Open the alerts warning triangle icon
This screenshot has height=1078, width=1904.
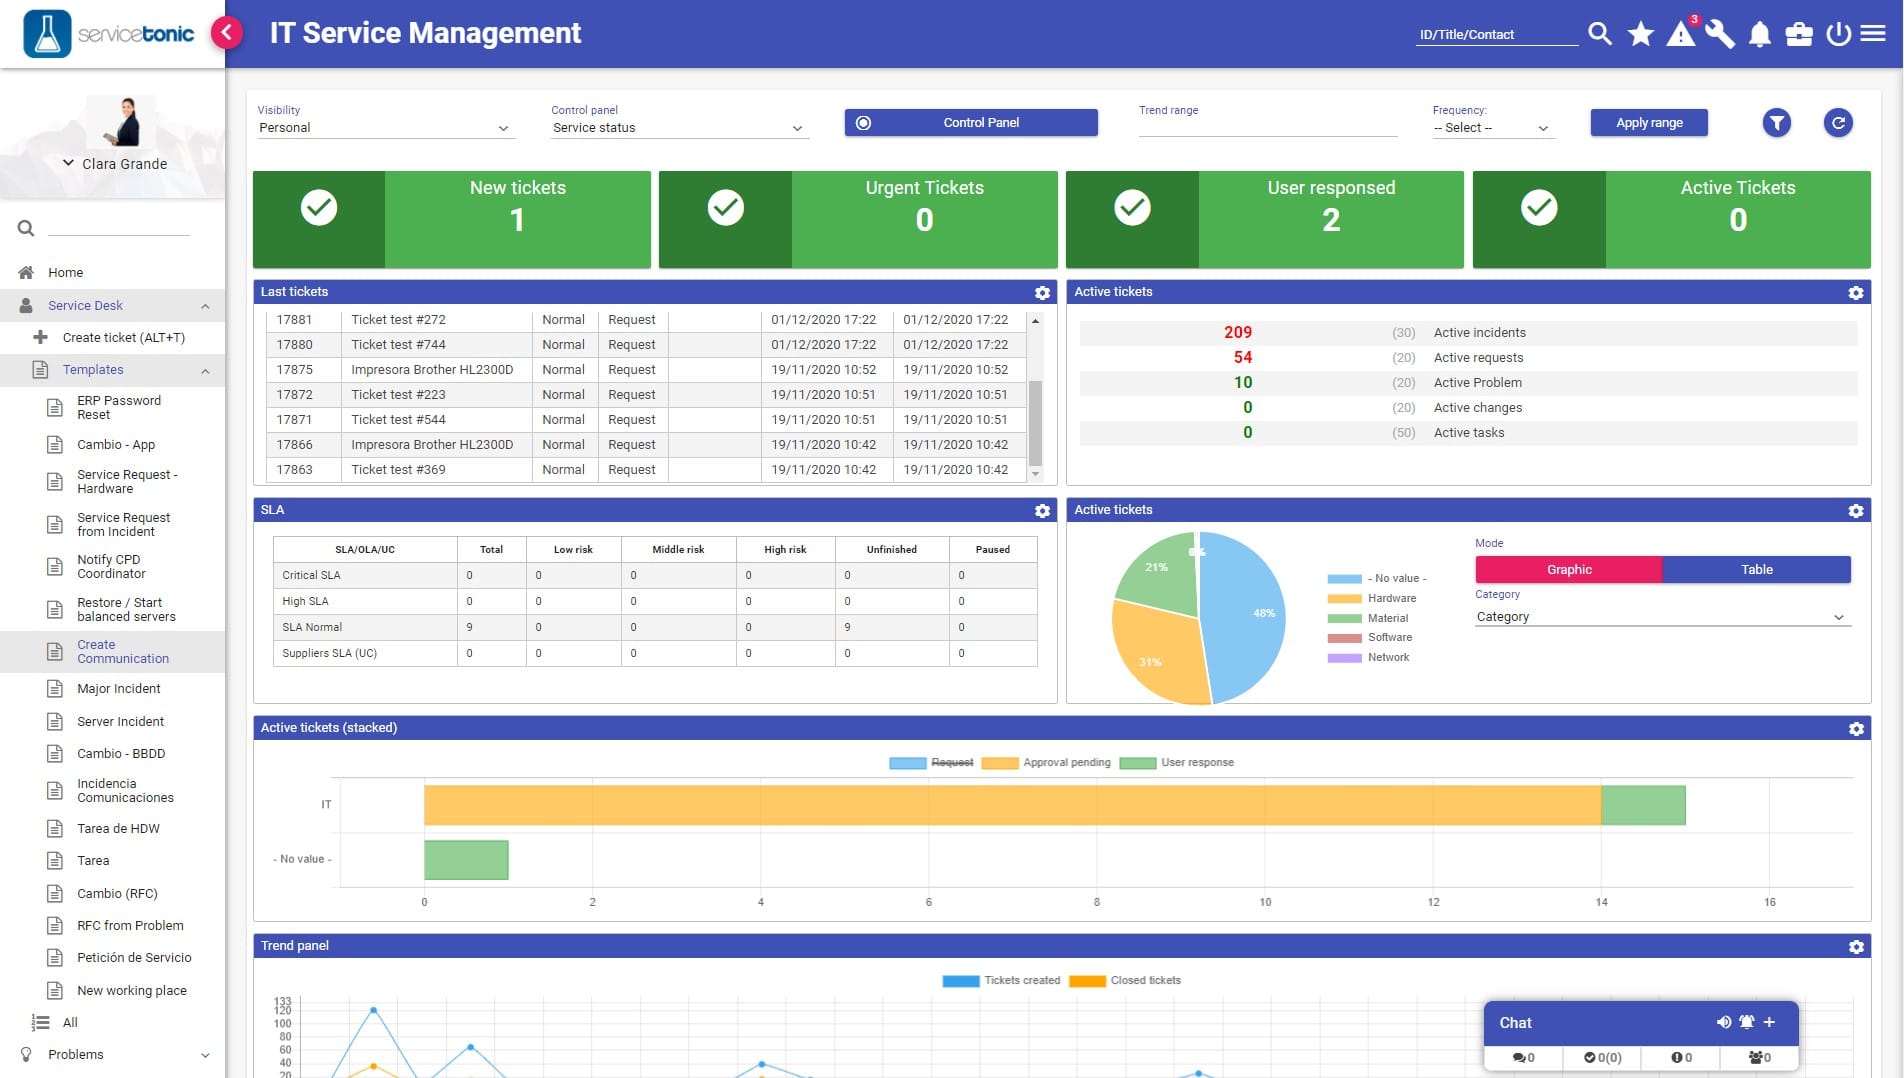tap(1681, 34)
